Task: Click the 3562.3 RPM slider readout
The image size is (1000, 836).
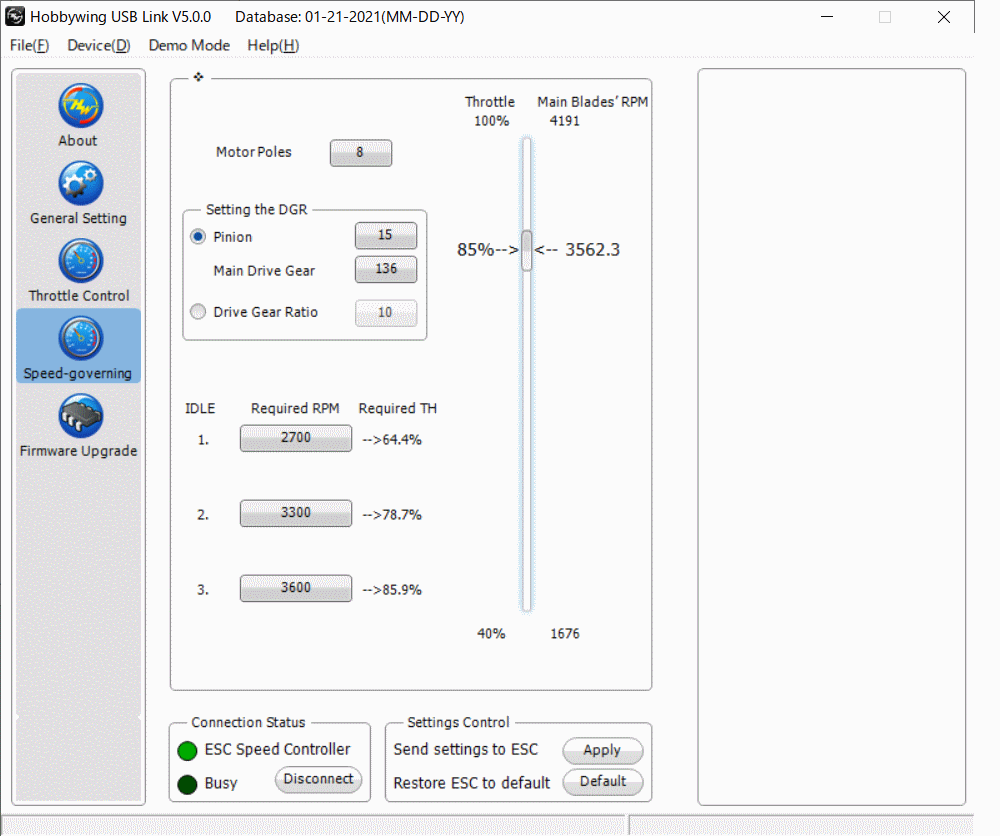Action: (x=592, y=250)
